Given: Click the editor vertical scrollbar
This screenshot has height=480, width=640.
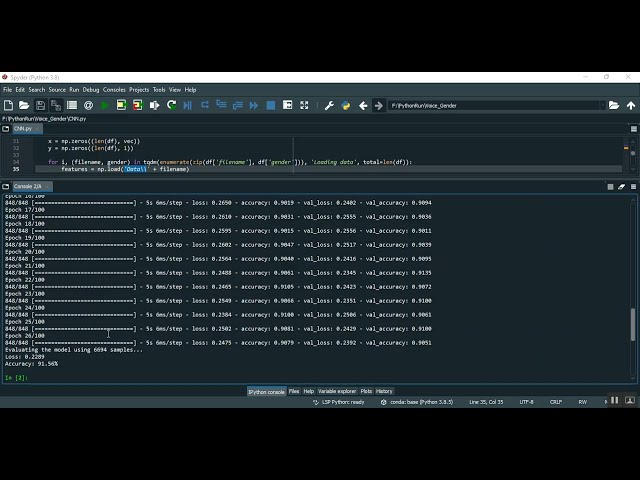Looking at the screenshot, I should coord(633,154).
